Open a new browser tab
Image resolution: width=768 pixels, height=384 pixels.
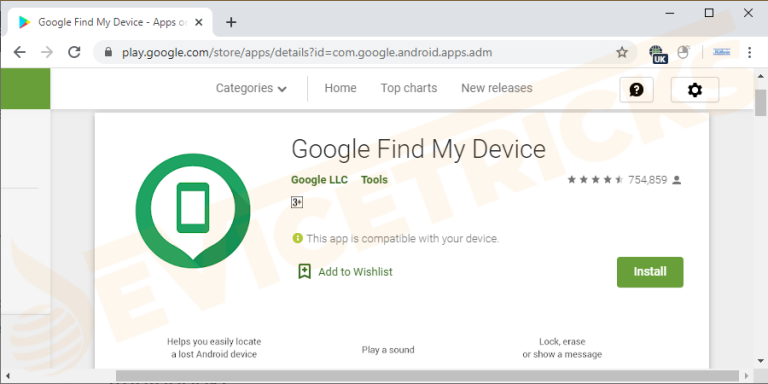tap(231, 22)
